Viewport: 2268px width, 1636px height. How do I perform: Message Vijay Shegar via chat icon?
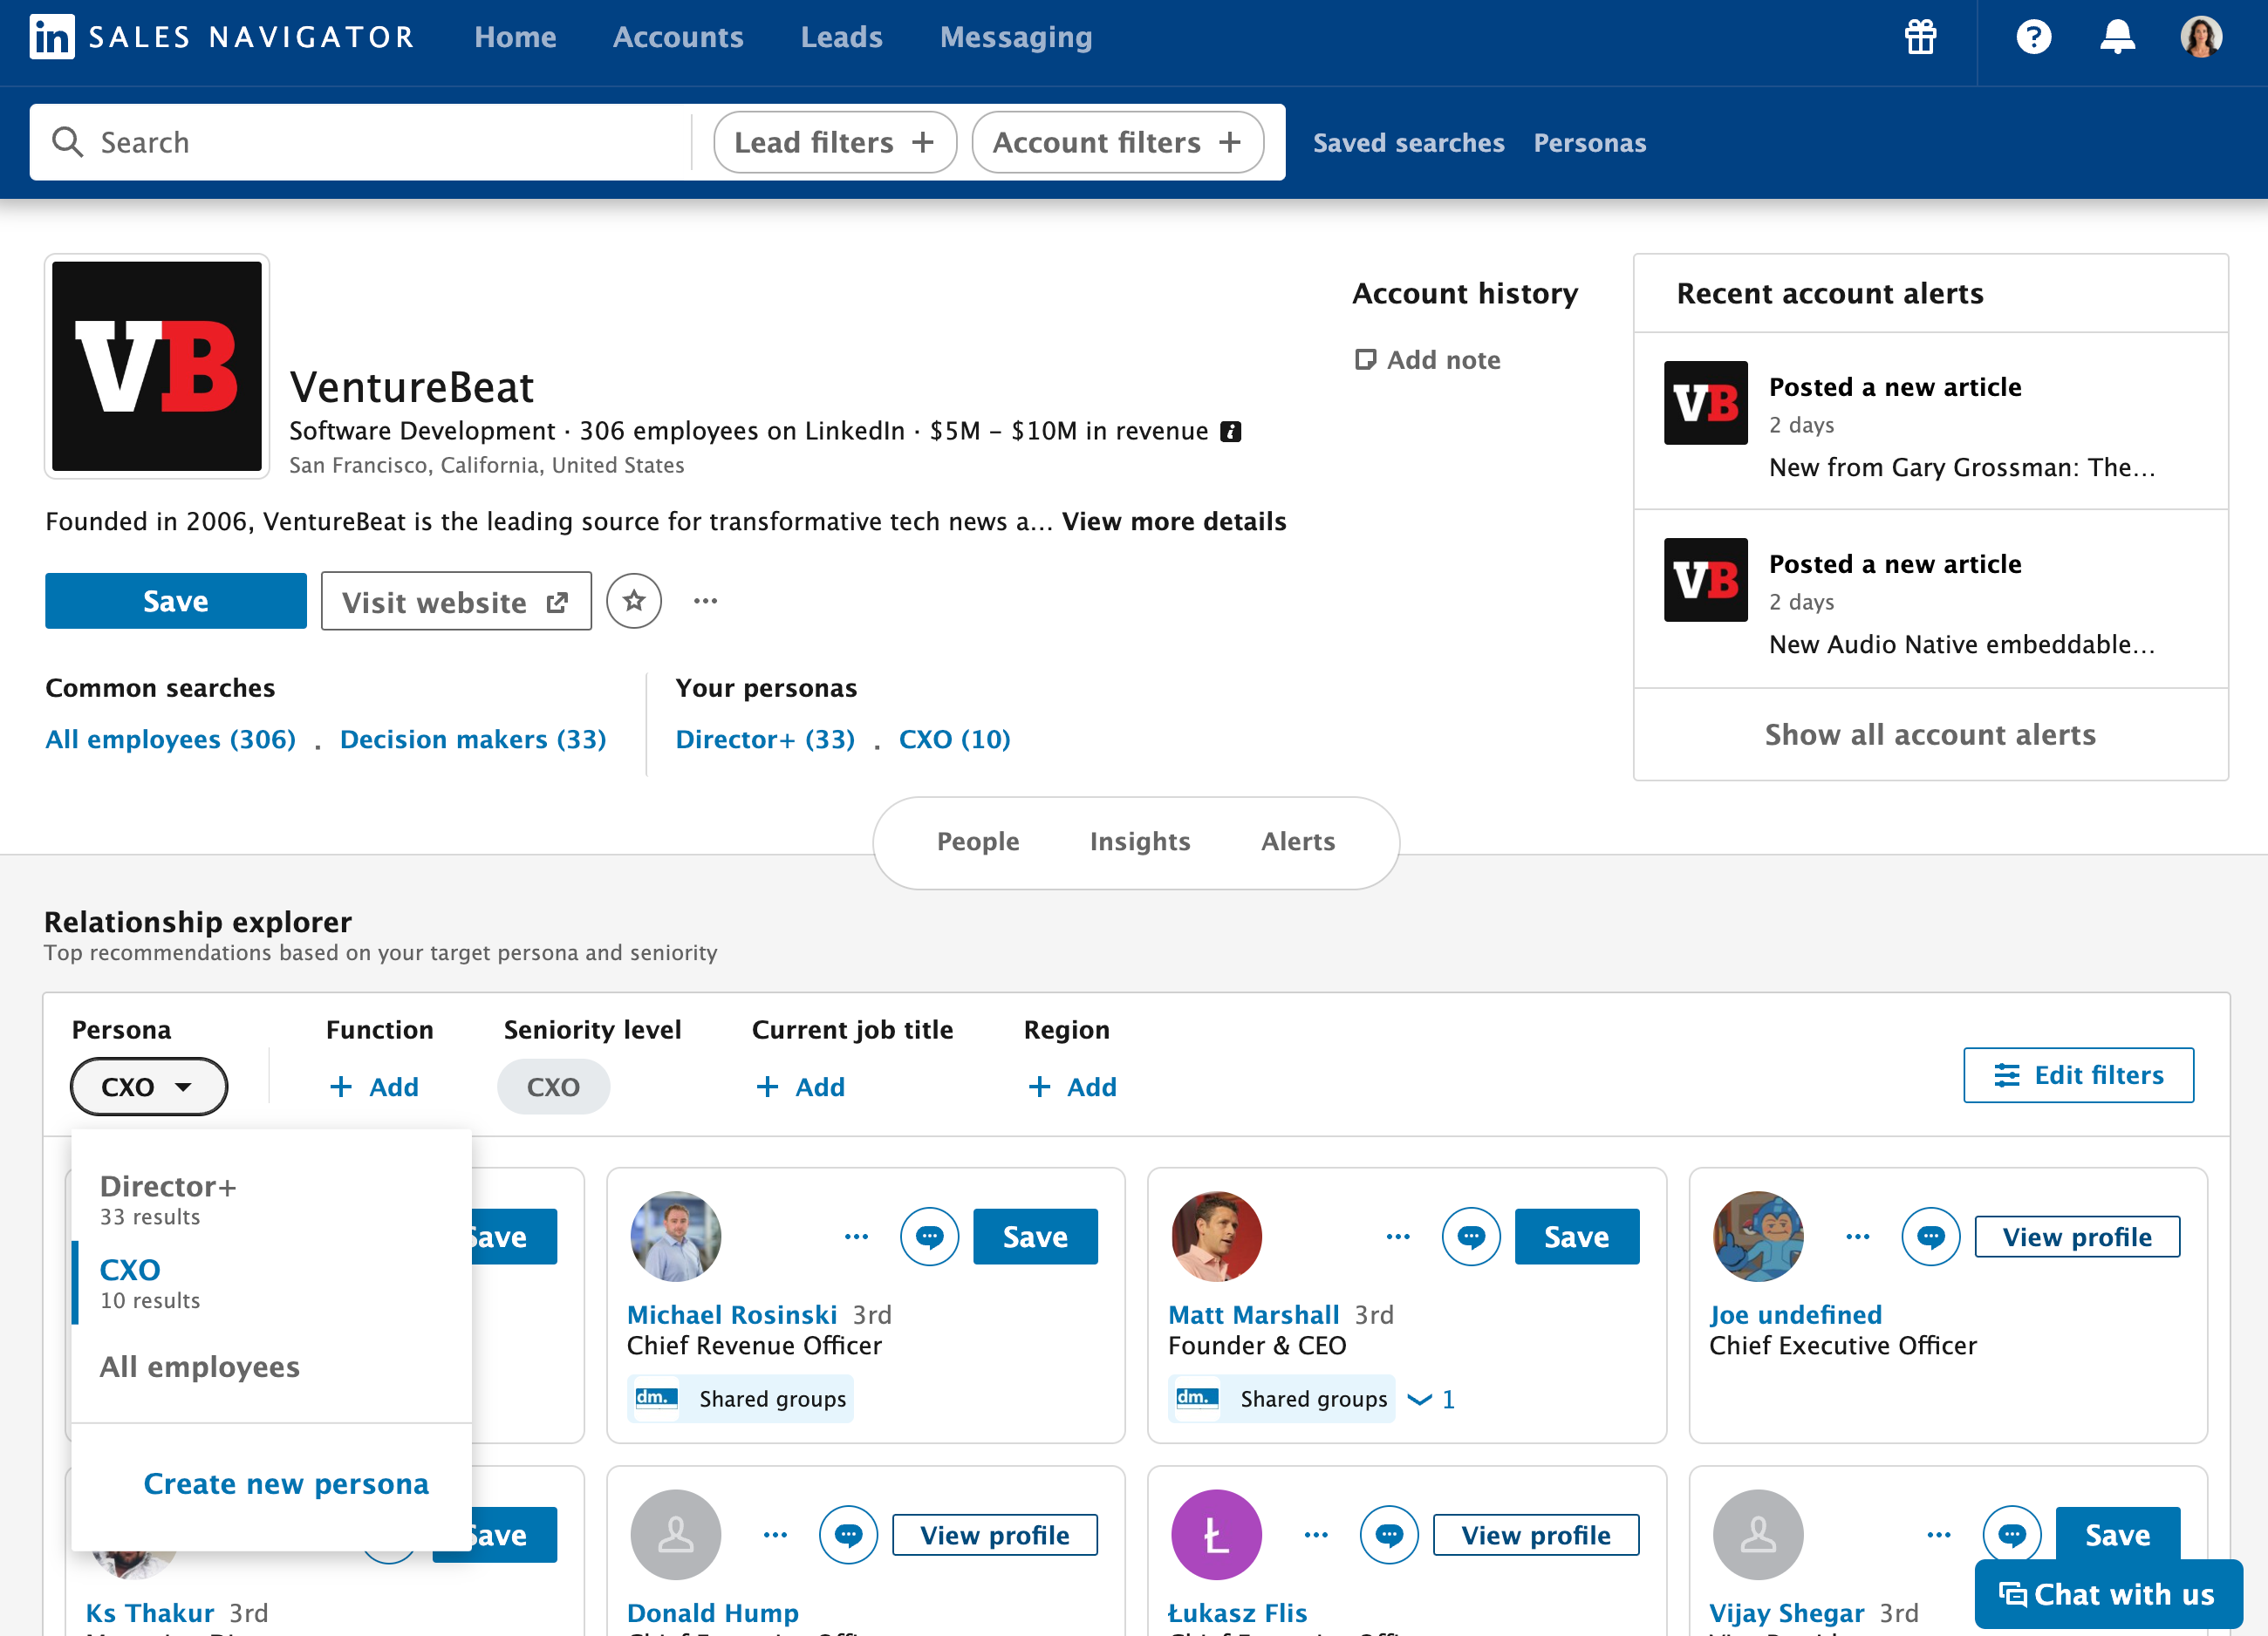coord(2011,1535)
